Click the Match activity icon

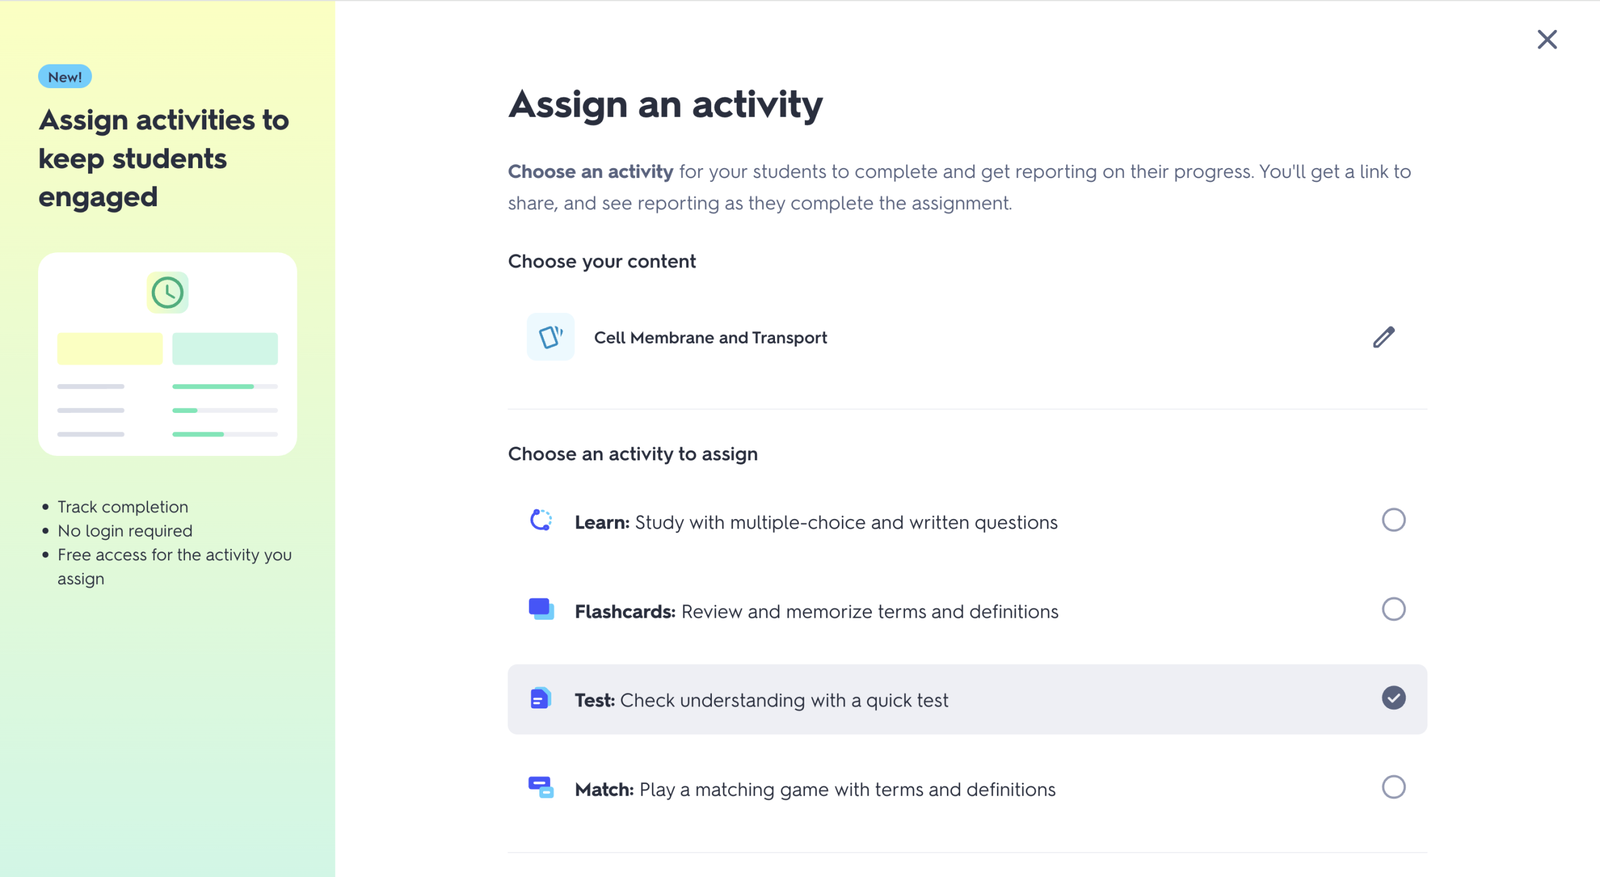[541, 787]
